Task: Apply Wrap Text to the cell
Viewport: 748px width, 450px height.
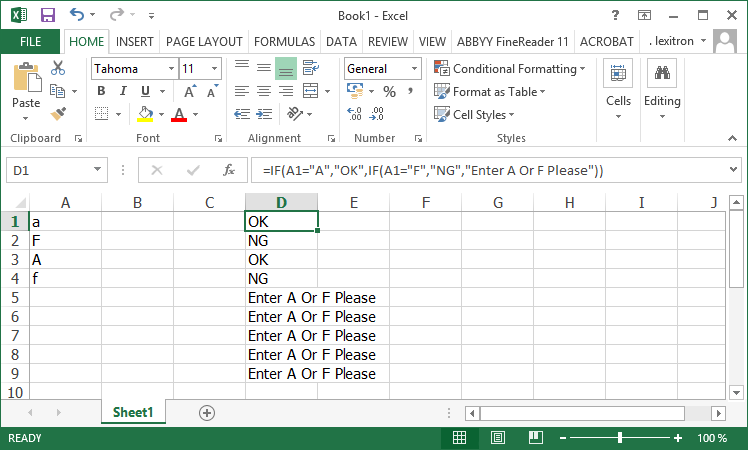Action: 311,68
